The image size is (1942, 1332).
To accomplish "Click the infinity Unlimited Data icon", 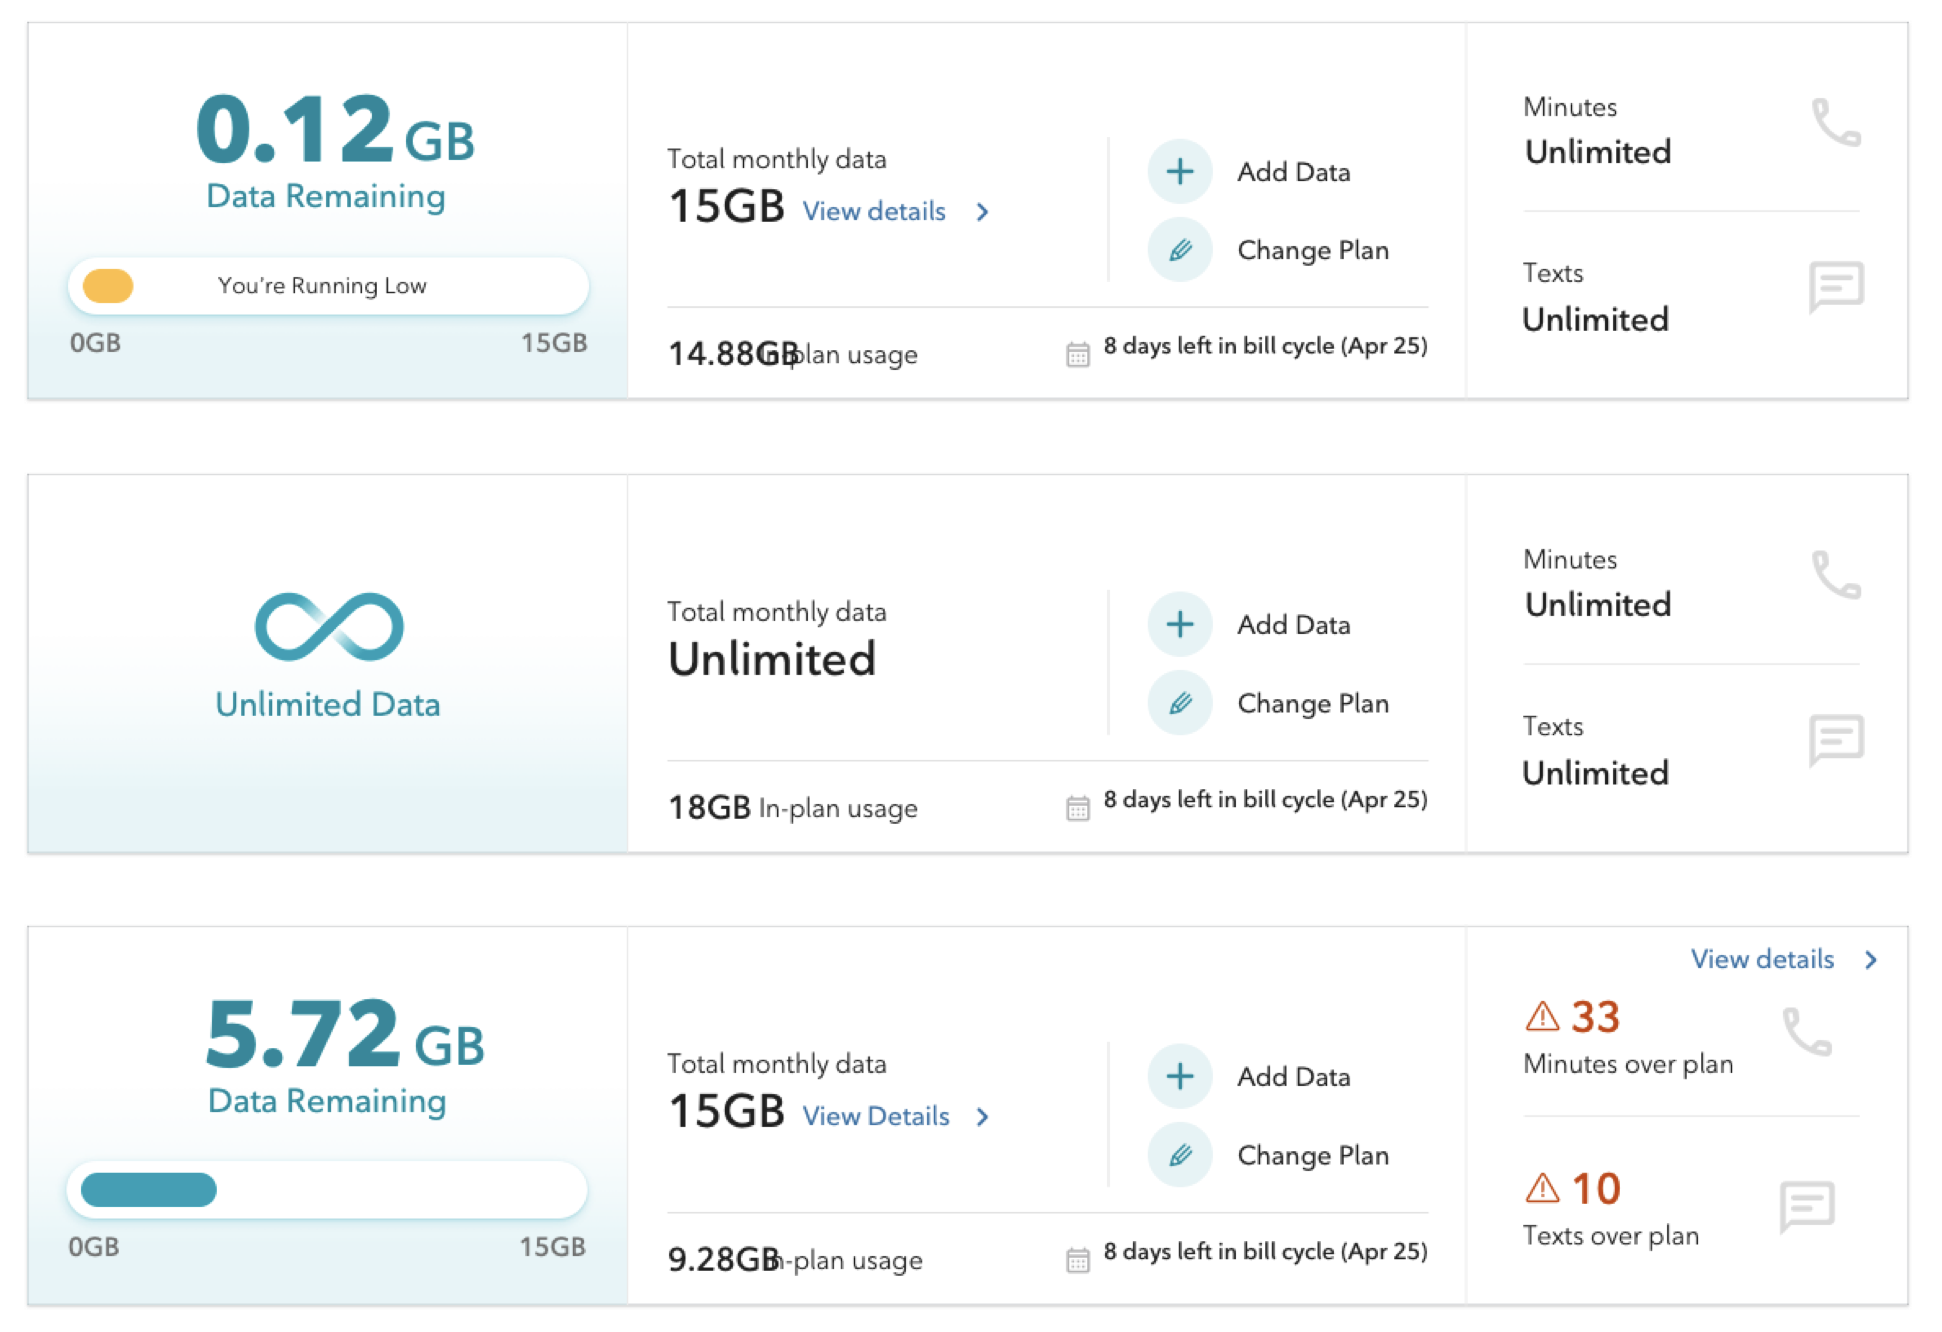I will pos(329,627).
